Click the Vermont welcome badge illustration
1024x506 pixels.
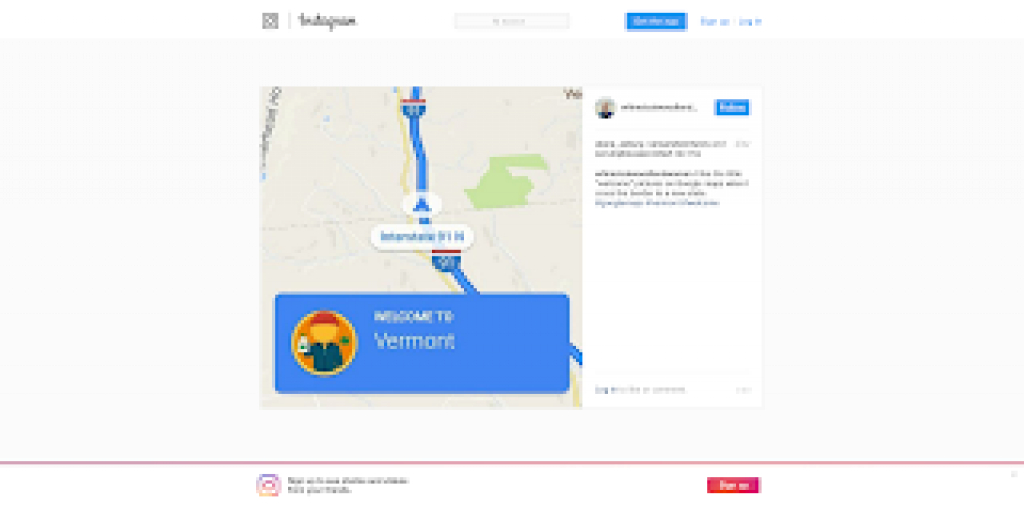point(324,343)
